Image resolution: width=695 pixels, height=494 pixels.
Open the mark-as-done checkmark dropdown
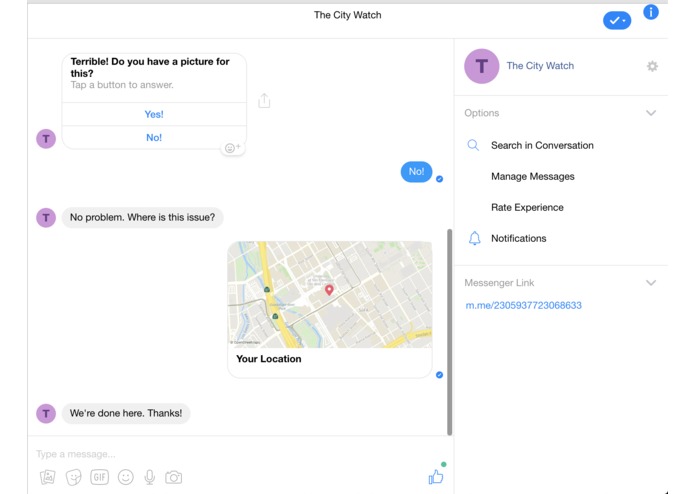coord(617,20)
